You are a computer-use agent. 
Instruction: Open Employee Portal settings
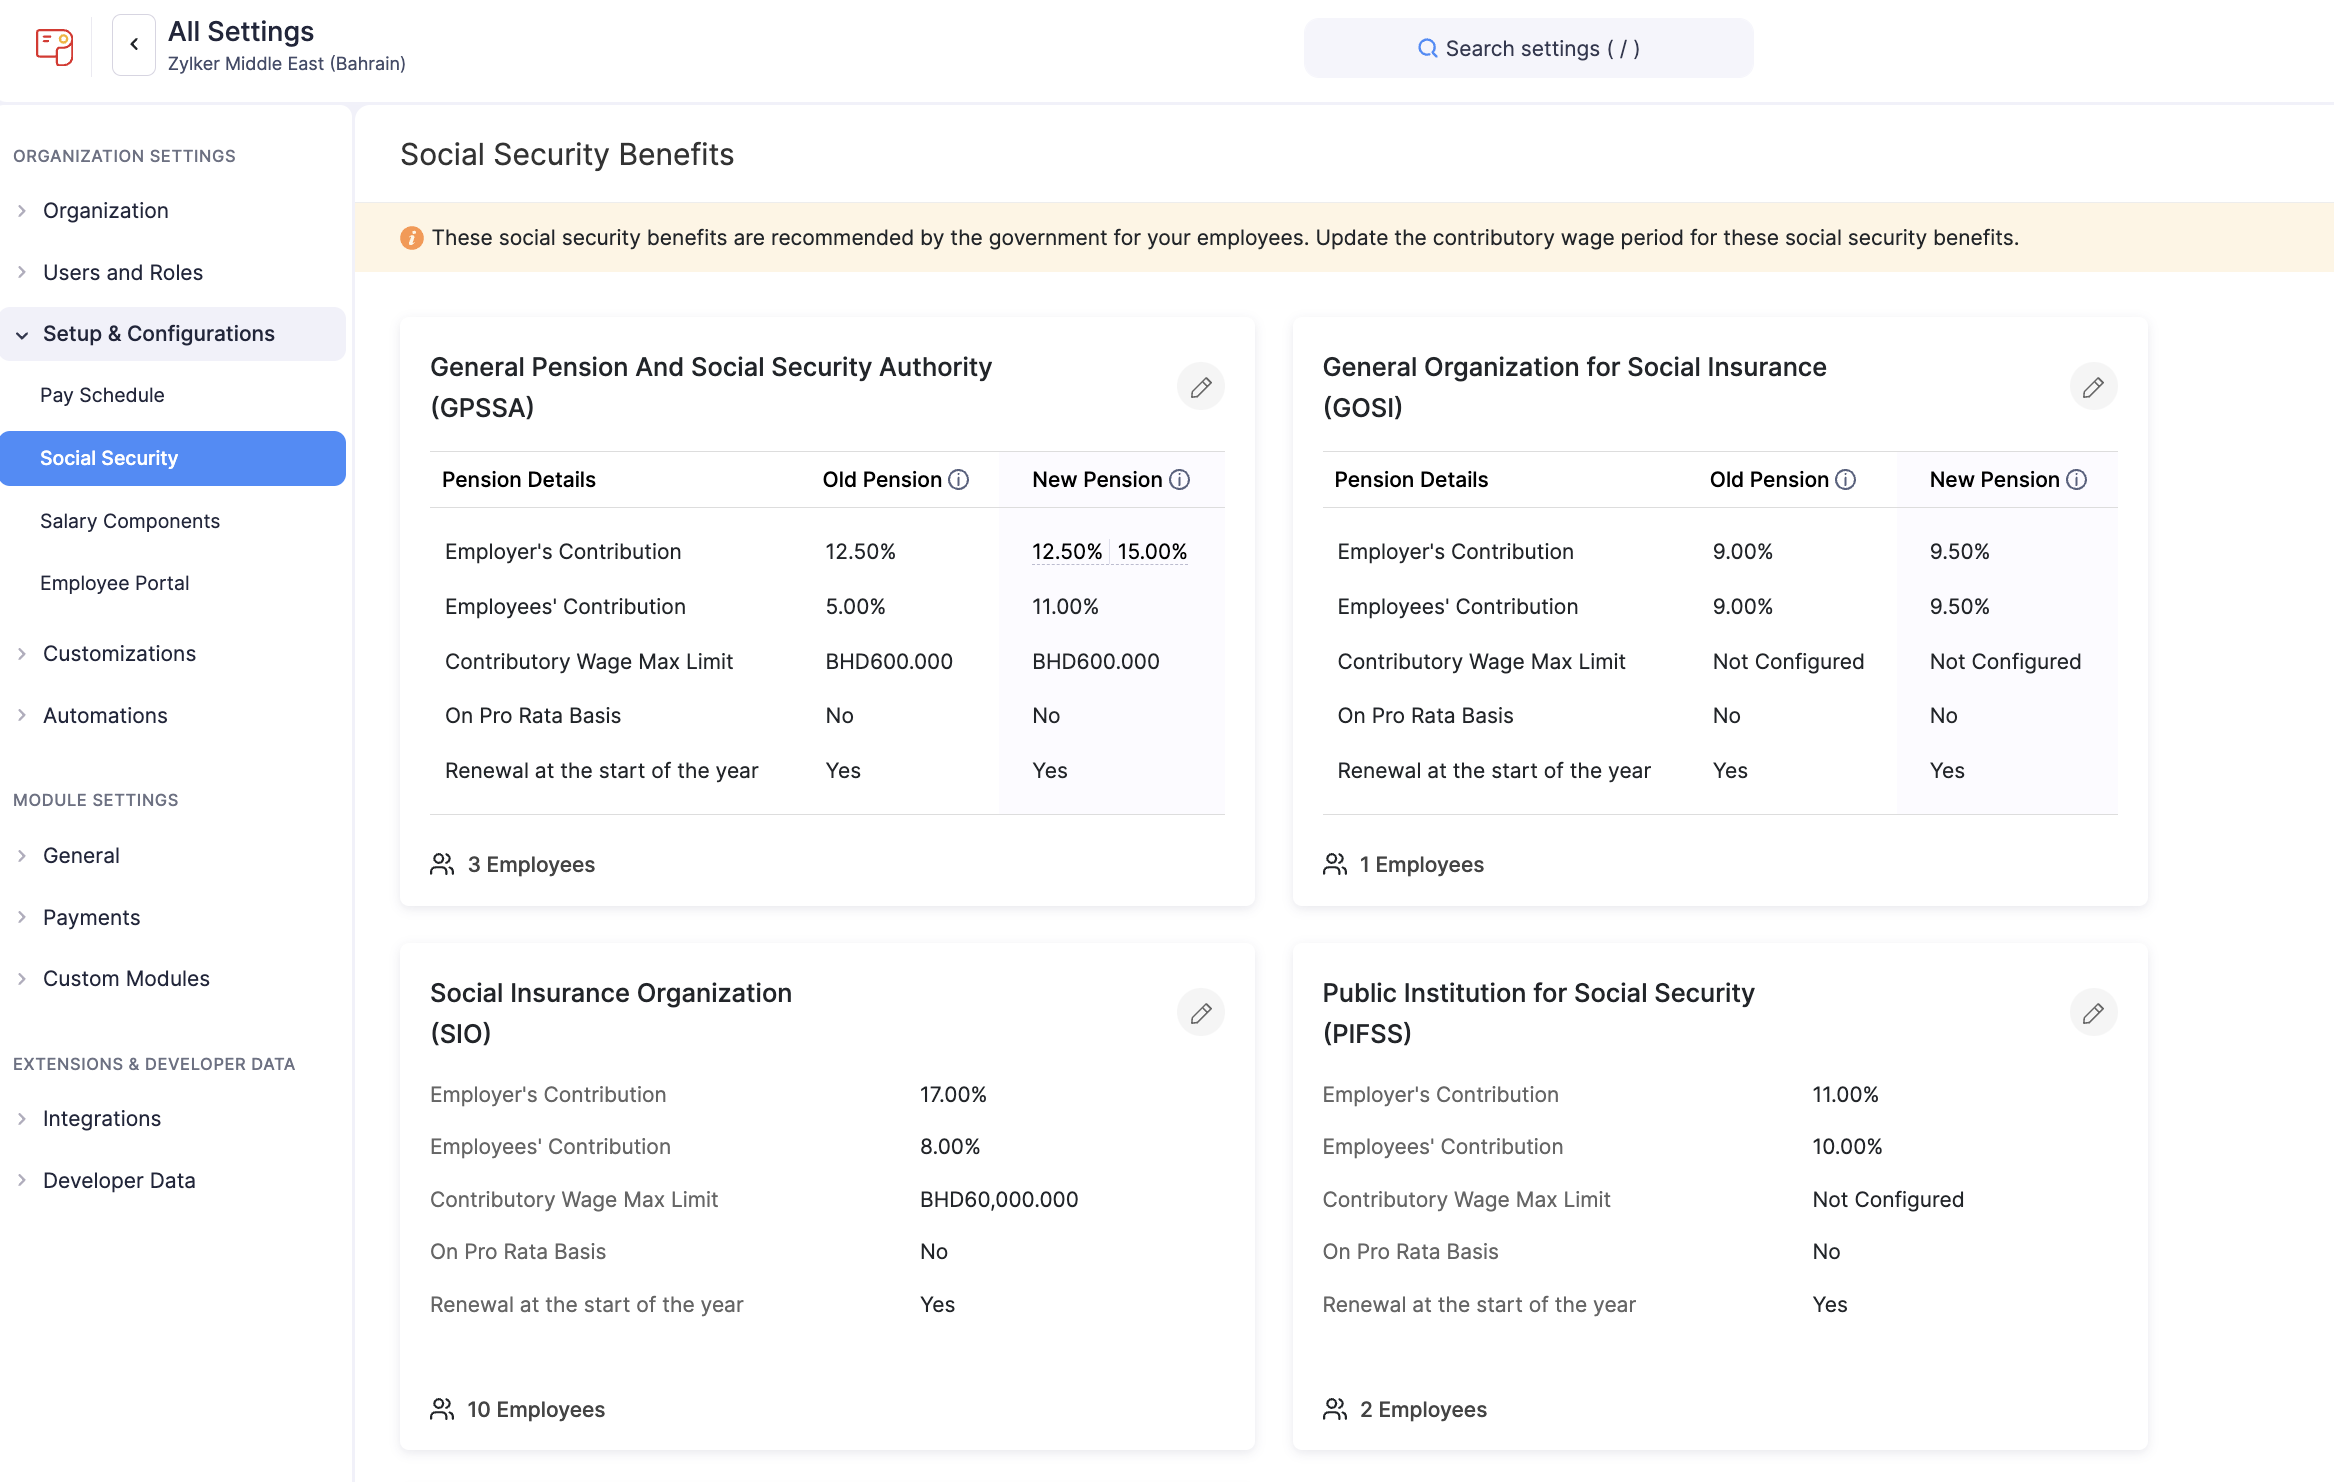(x=114, y=583)
